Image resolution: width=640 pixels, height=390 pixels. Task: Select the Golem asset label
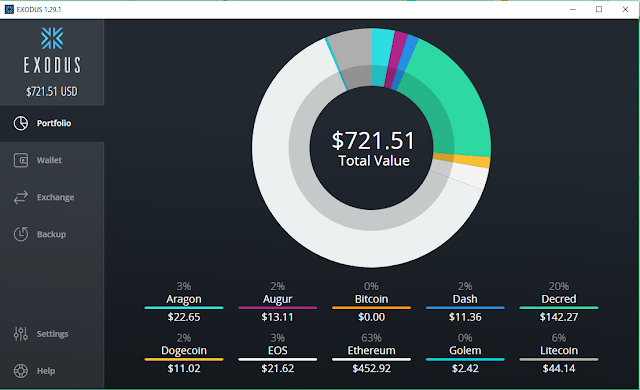click(x=465, y=350)
